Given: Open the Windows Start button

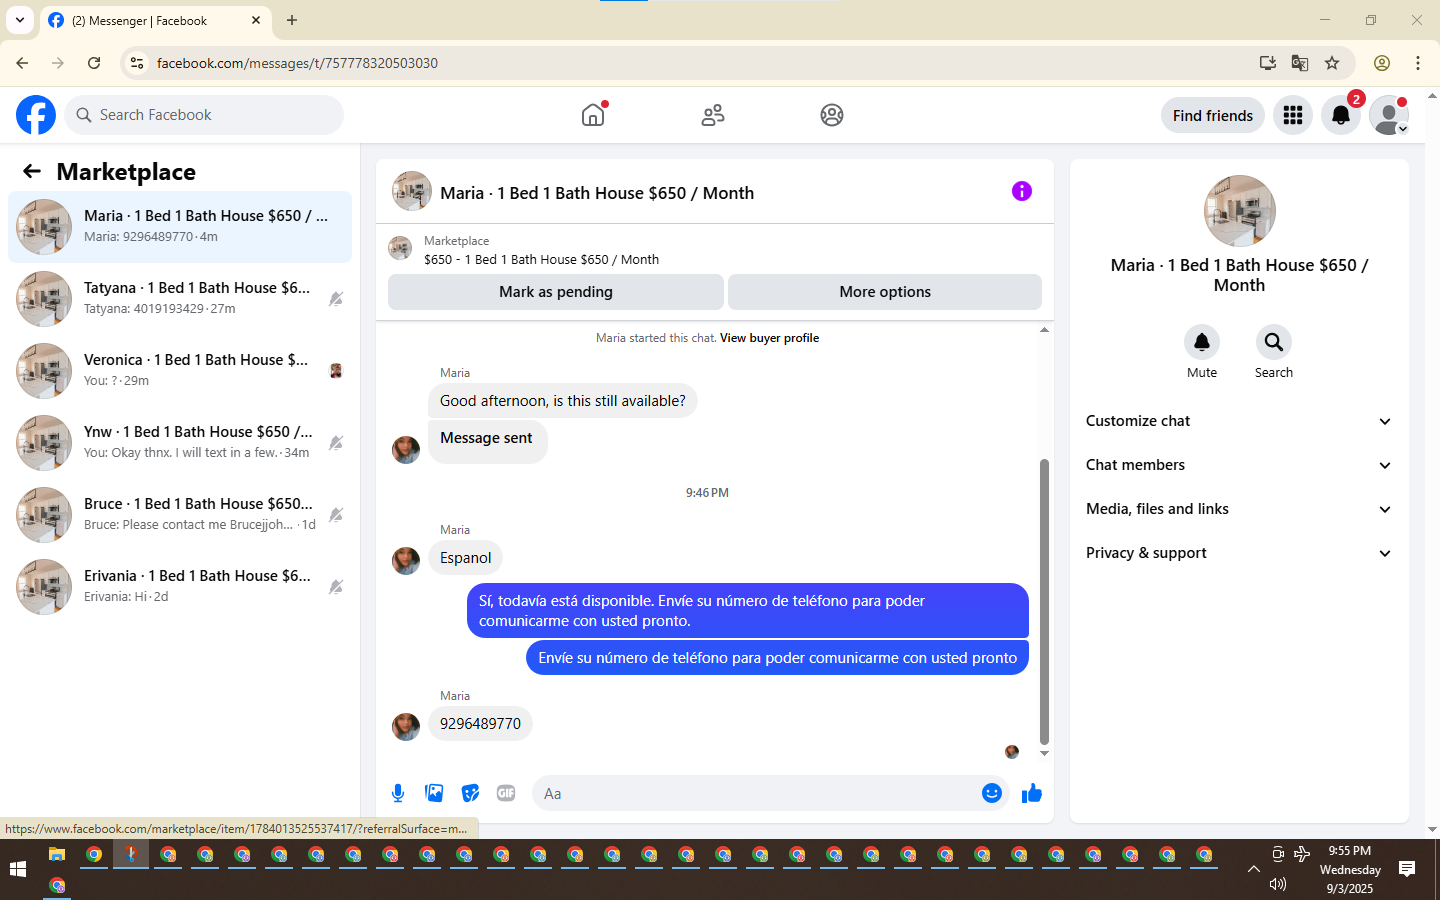Looking at the screenshot, I should click(18, 869).
